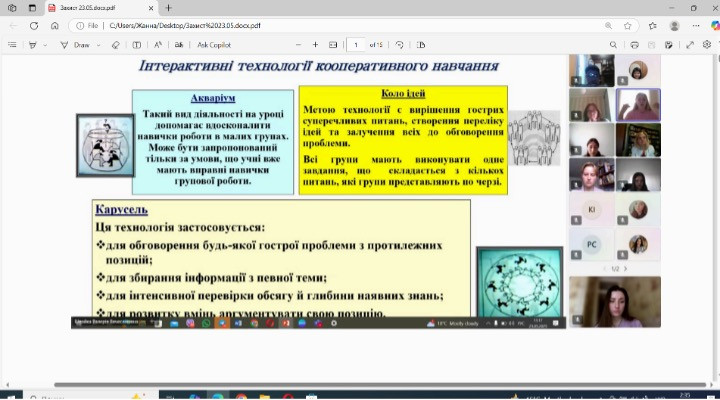Rotate the PDF page

(400, 45)
